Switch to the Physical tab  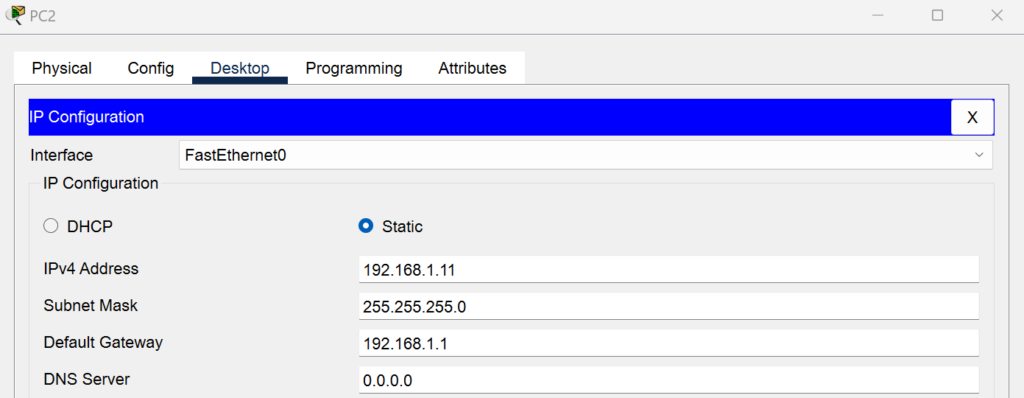click(62, 68)
